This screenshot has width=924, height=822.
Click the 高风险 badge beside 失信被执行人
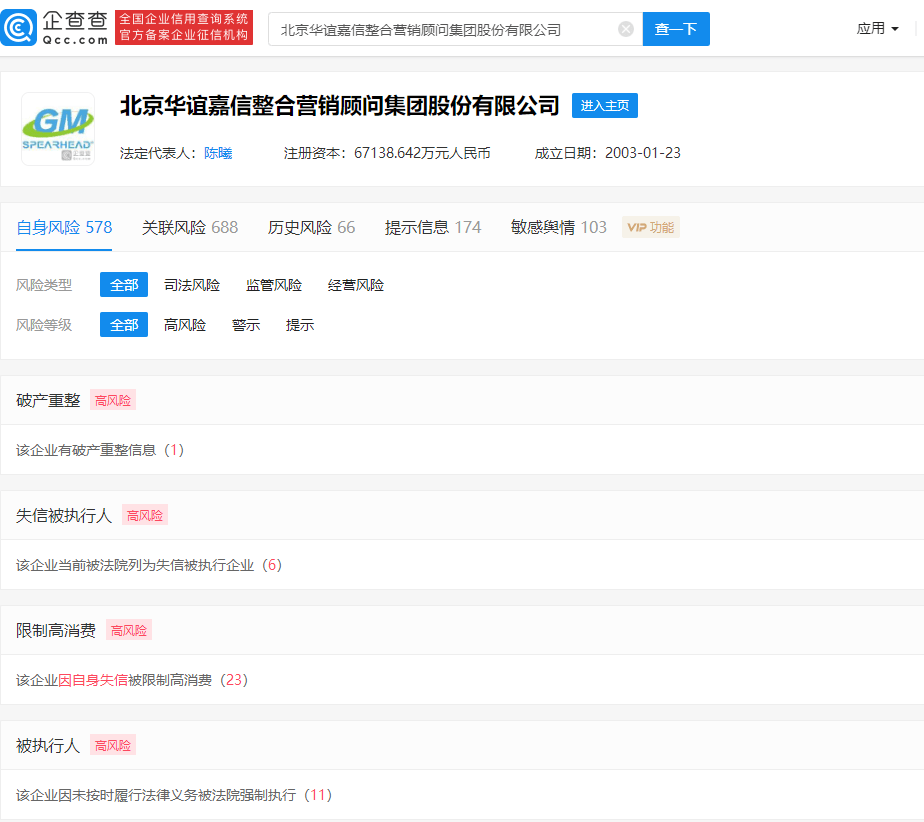point(144,515)
